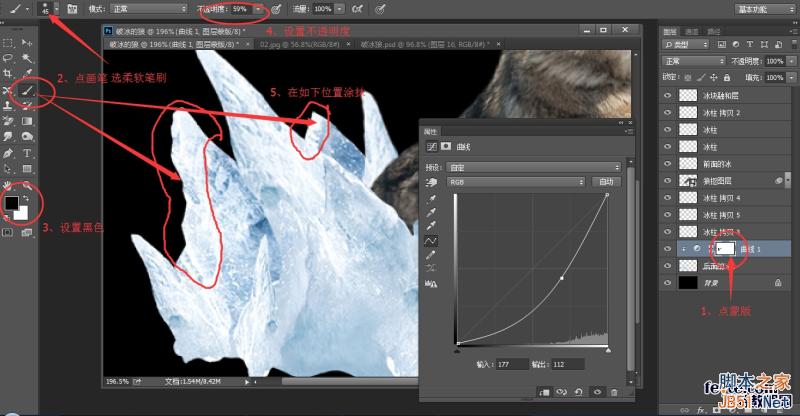Screen dimensions: 800x416
Task: Click the clip to layer icon in Properties
Action: (x=544, y=392)
